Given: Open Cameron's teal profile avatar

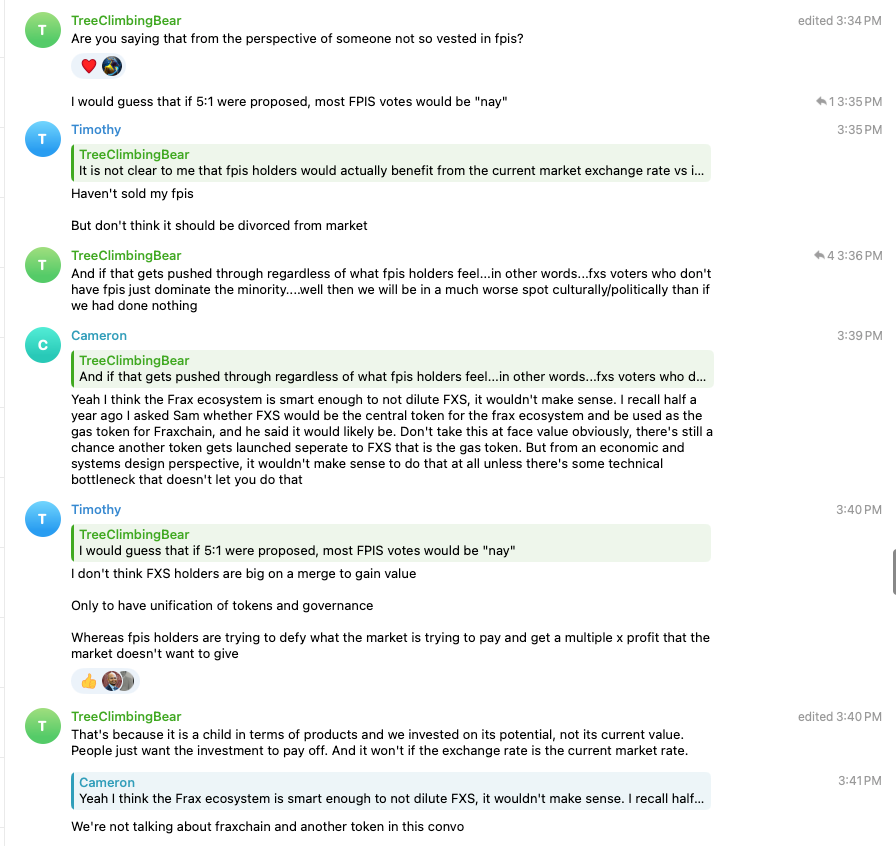Looking at the screenshot, I should [x=41, y=345].
